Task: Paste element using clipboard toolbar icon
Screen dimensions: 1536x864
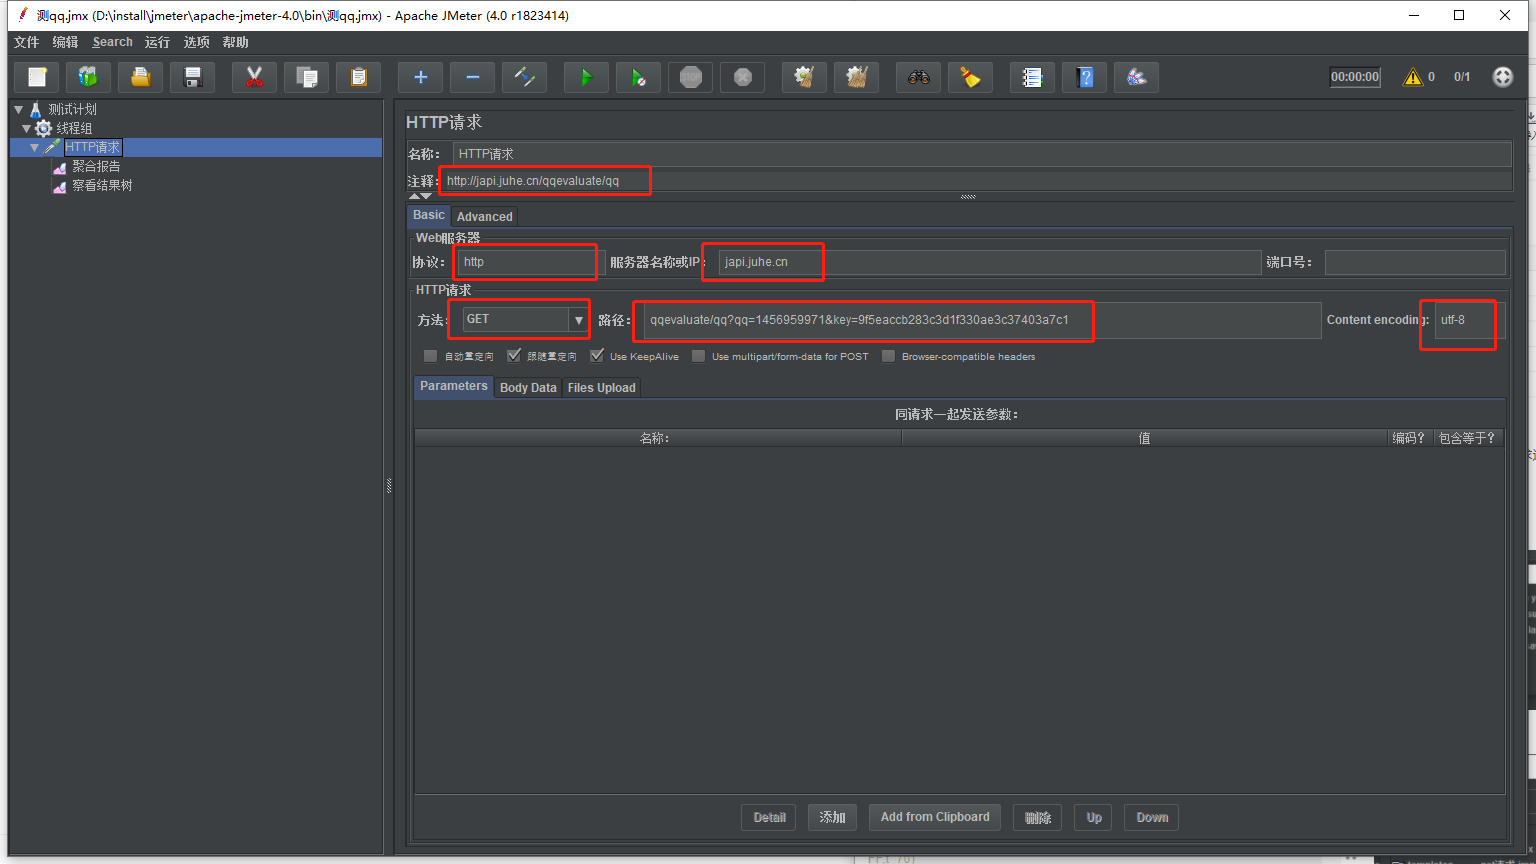Action: (x=359, y=77)
